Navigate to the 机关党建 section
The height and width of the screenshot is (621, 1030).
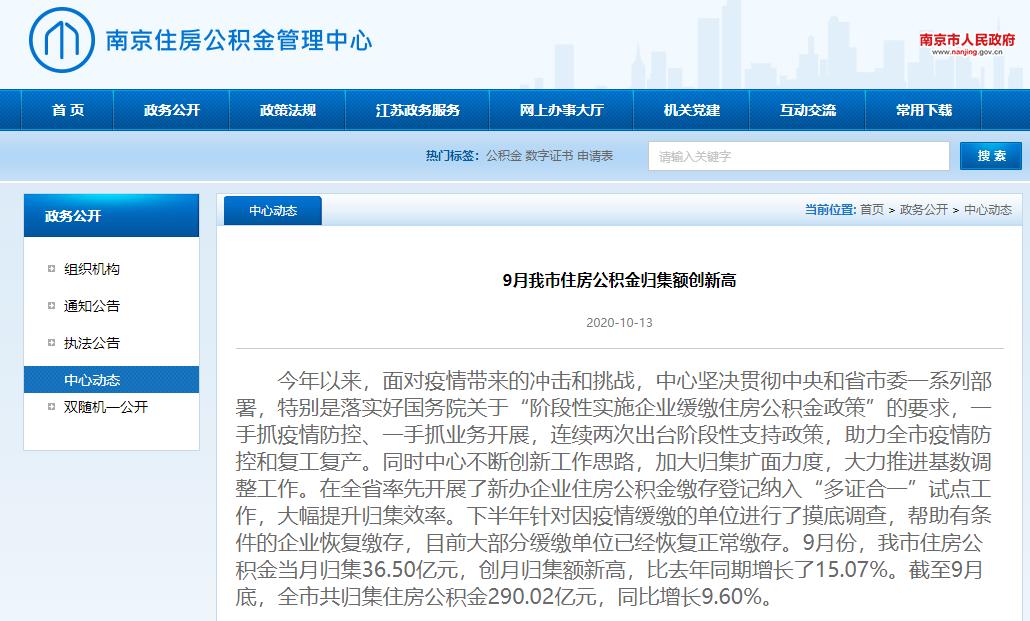[x=692, y=110]
